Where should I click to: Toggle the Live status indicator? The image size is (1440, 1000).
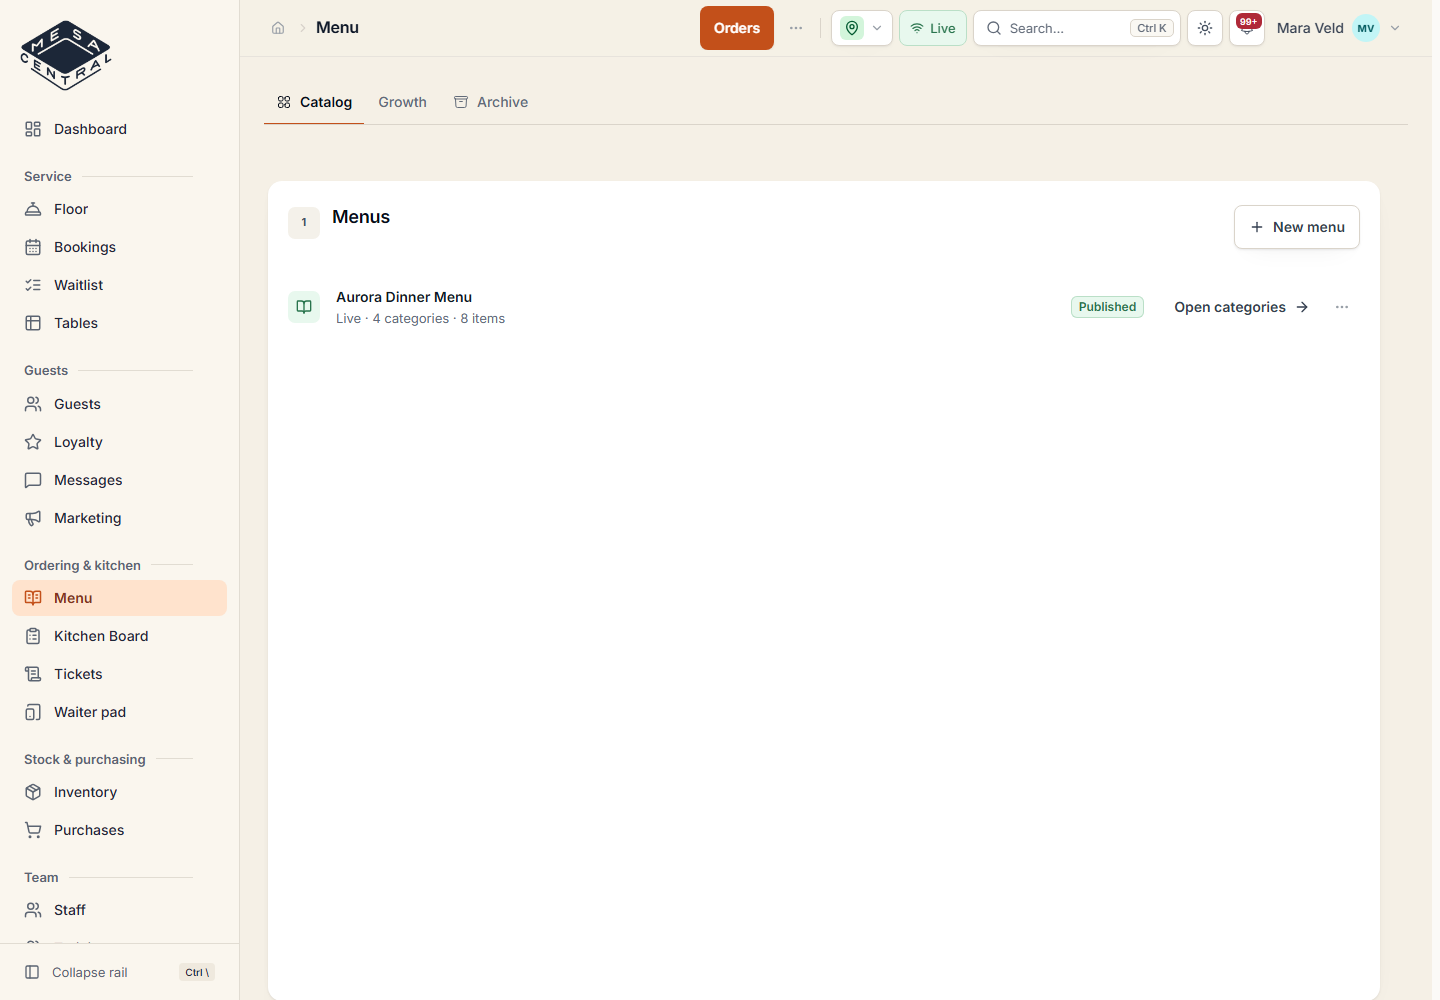[x=933, y=28]
